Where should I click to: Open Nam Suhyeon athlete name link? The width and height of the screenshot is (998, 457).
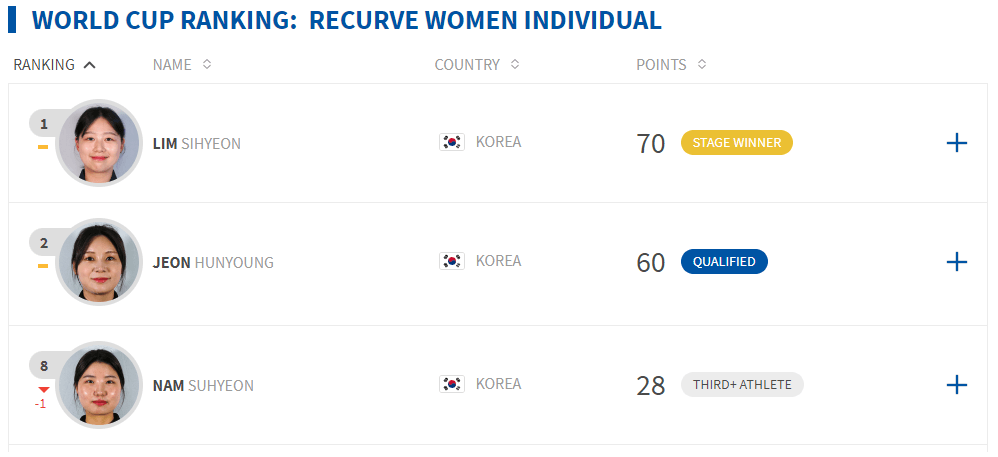[203, 386]
